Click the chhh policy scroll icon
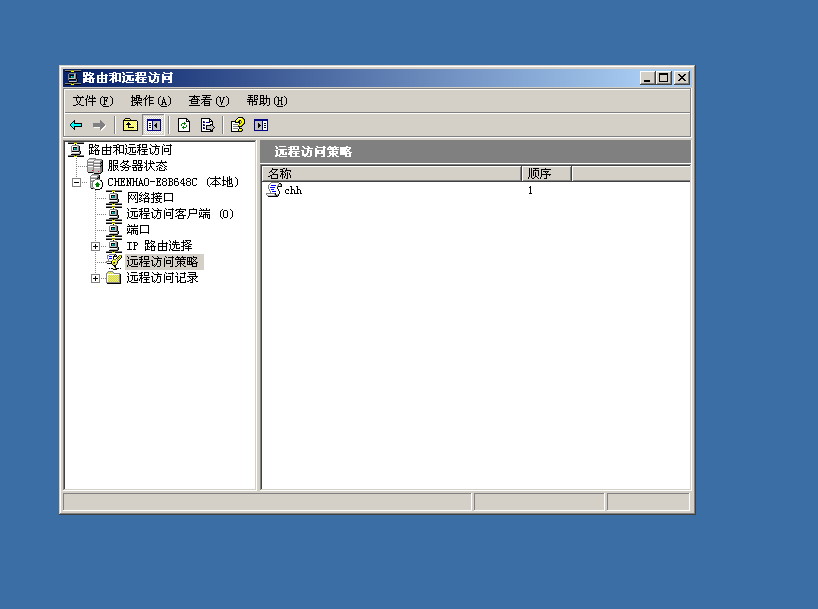 tap(274, 190)
